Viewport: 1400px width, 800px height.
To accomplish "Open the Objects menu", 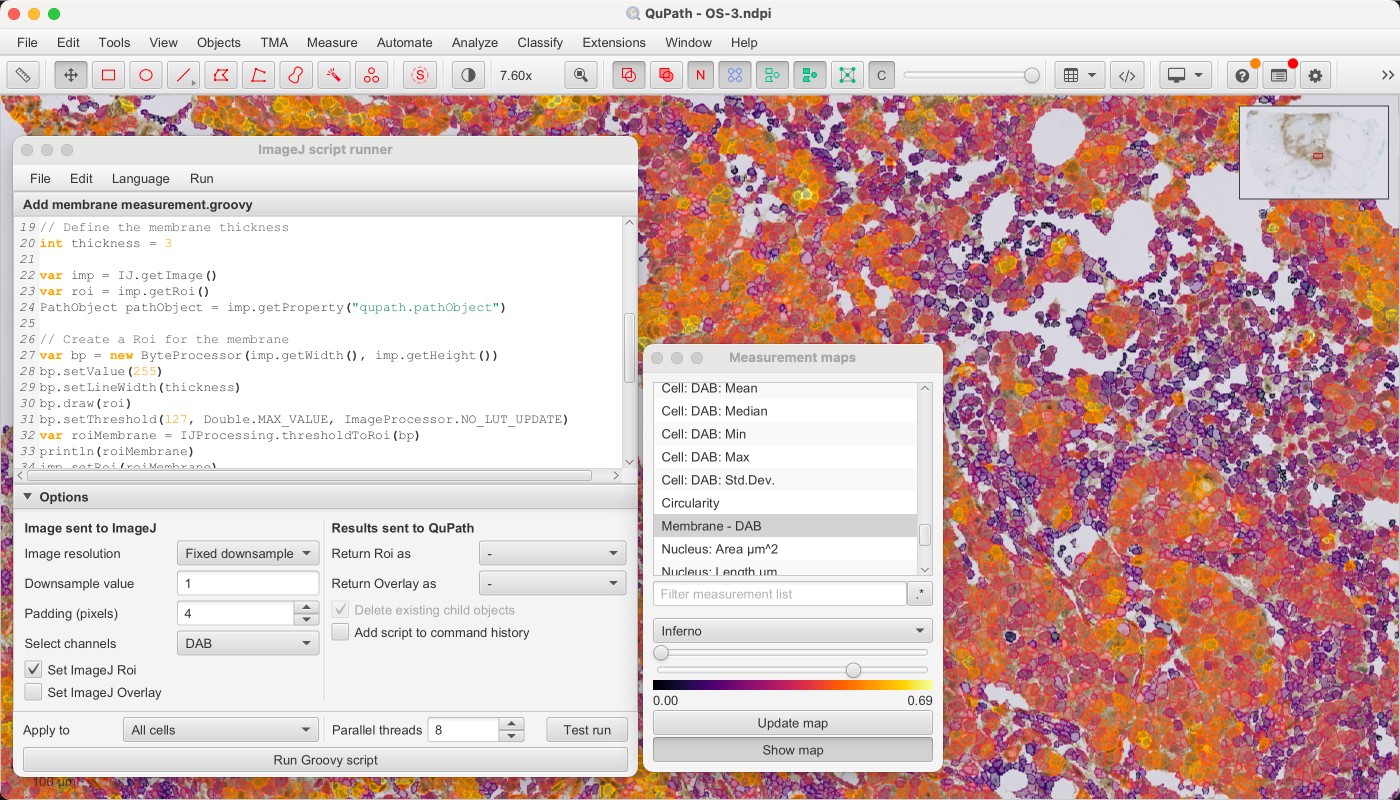I will tap(219, 42).
